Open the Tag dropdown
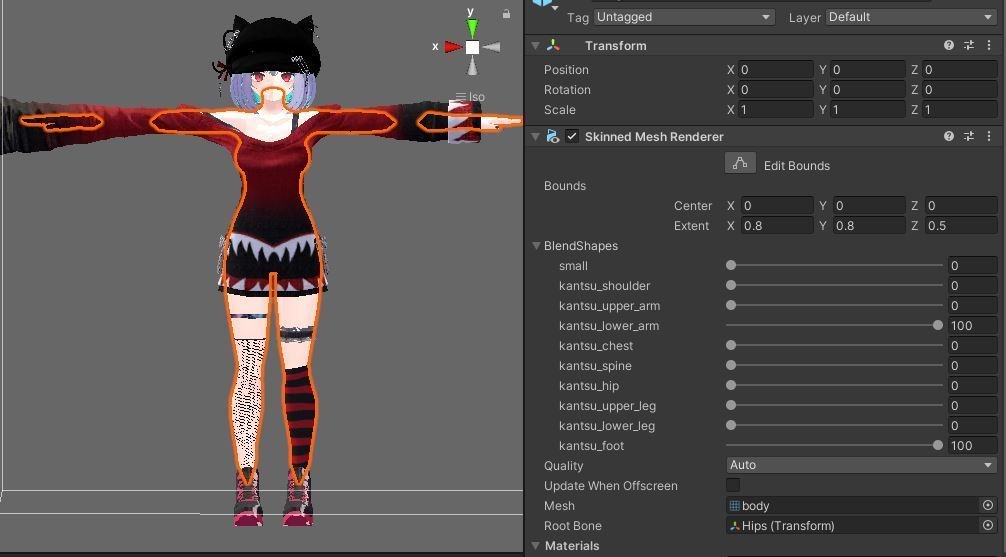 [684, 17]
